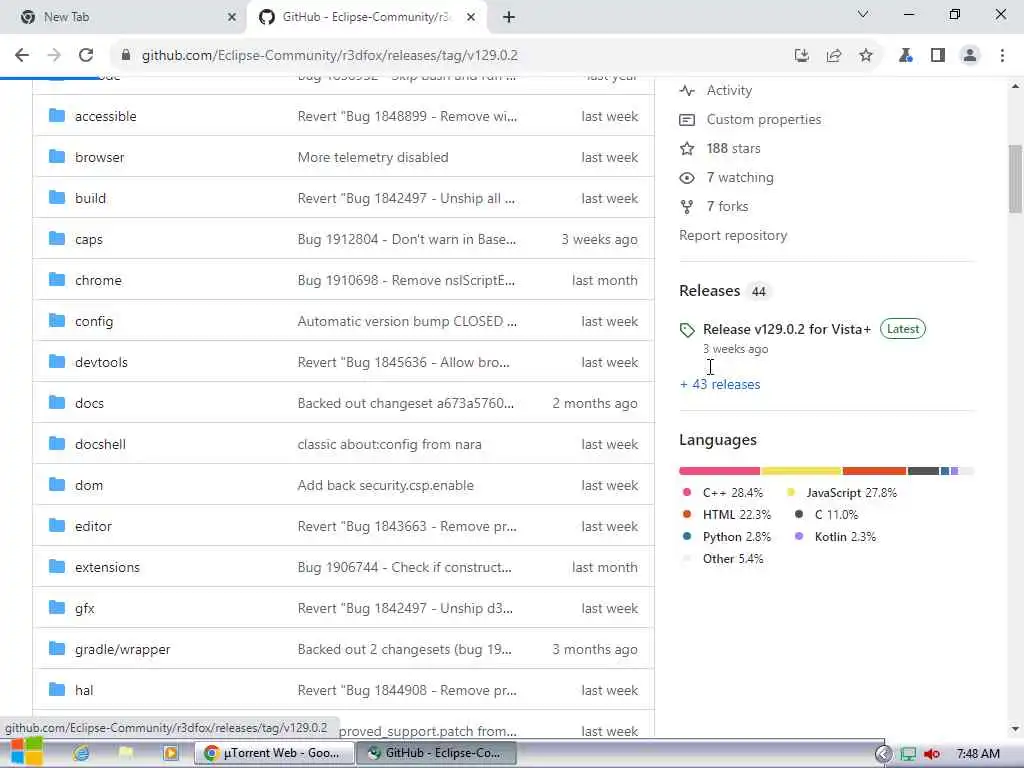1024x768 pixels.
Task: Click Report repository link
Action: pos(733,236)
